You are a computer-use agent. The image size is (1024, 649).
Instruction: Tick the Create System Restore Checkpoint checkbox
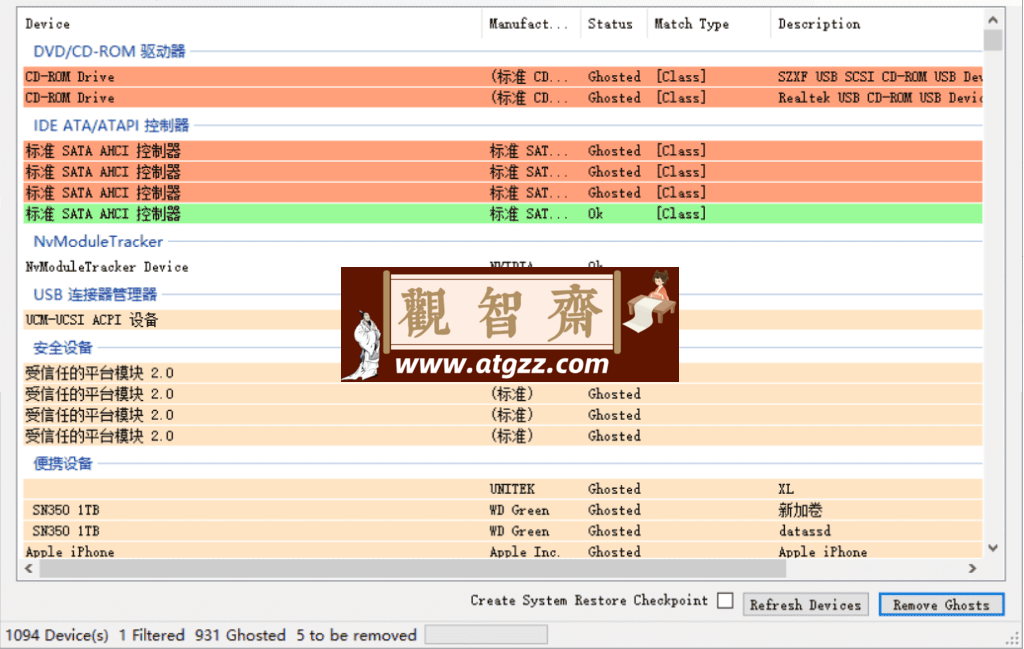(725, 601)
